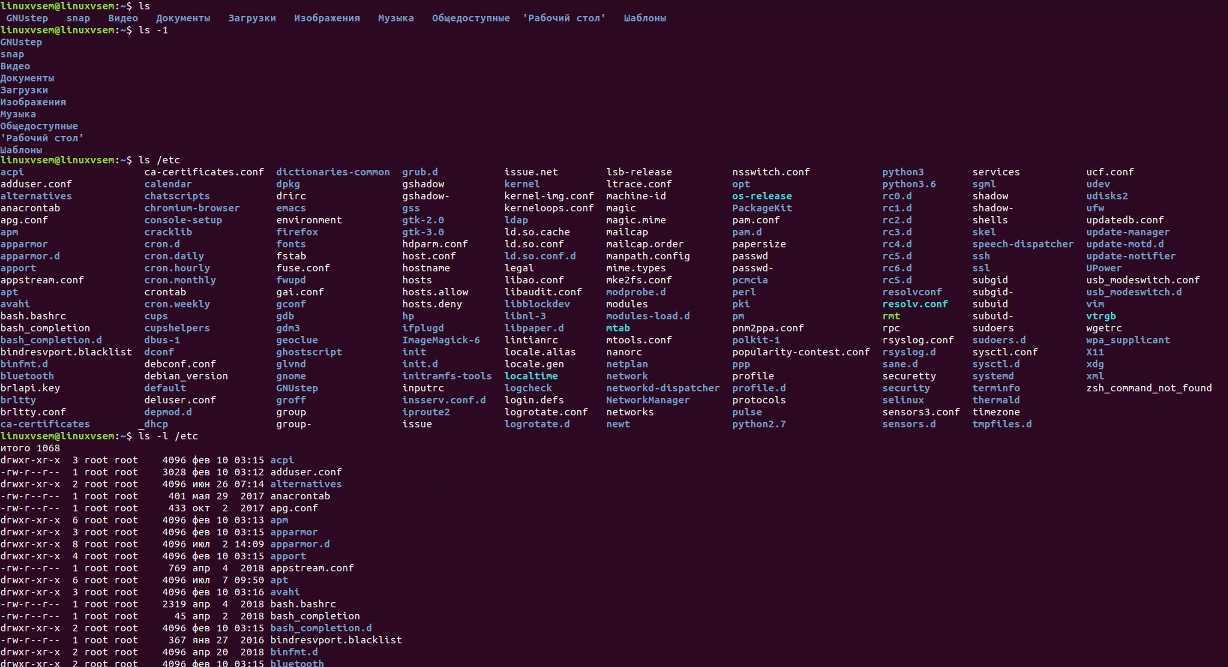The image size is (1228, 667).
Task: Click the zsh_command_not_found entry
Action: [1148, 388]
